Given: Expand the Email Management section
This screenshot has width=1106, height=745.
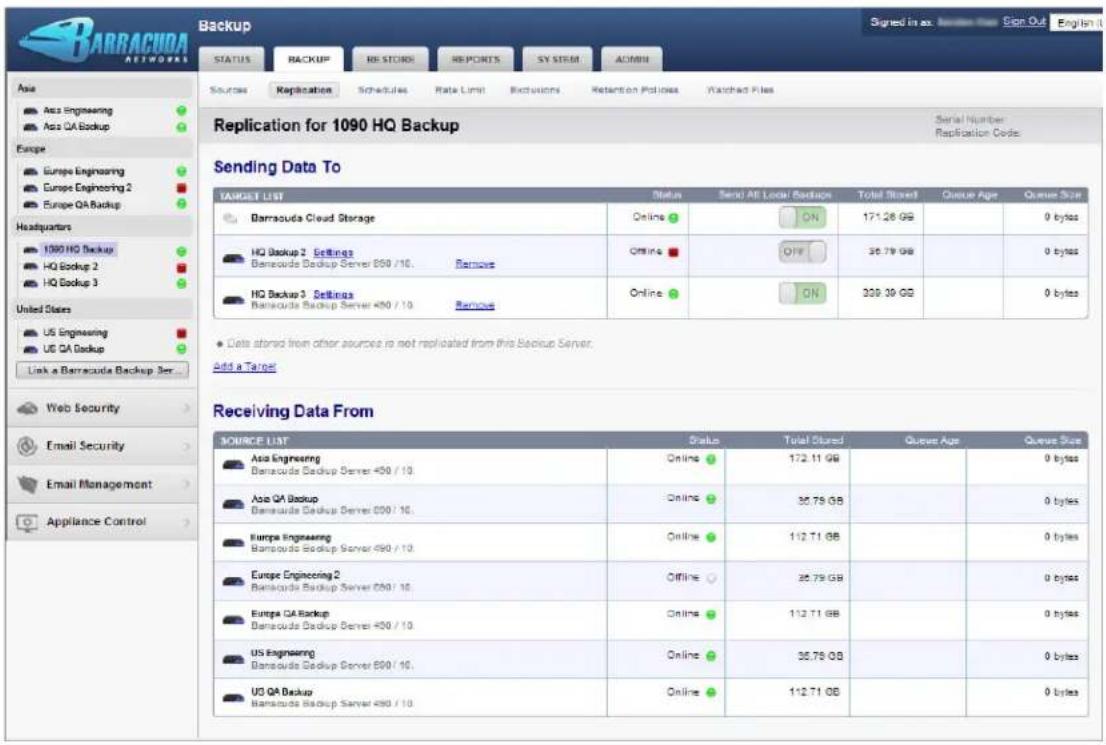Looking at the screenshot, I should pos(102,485).
